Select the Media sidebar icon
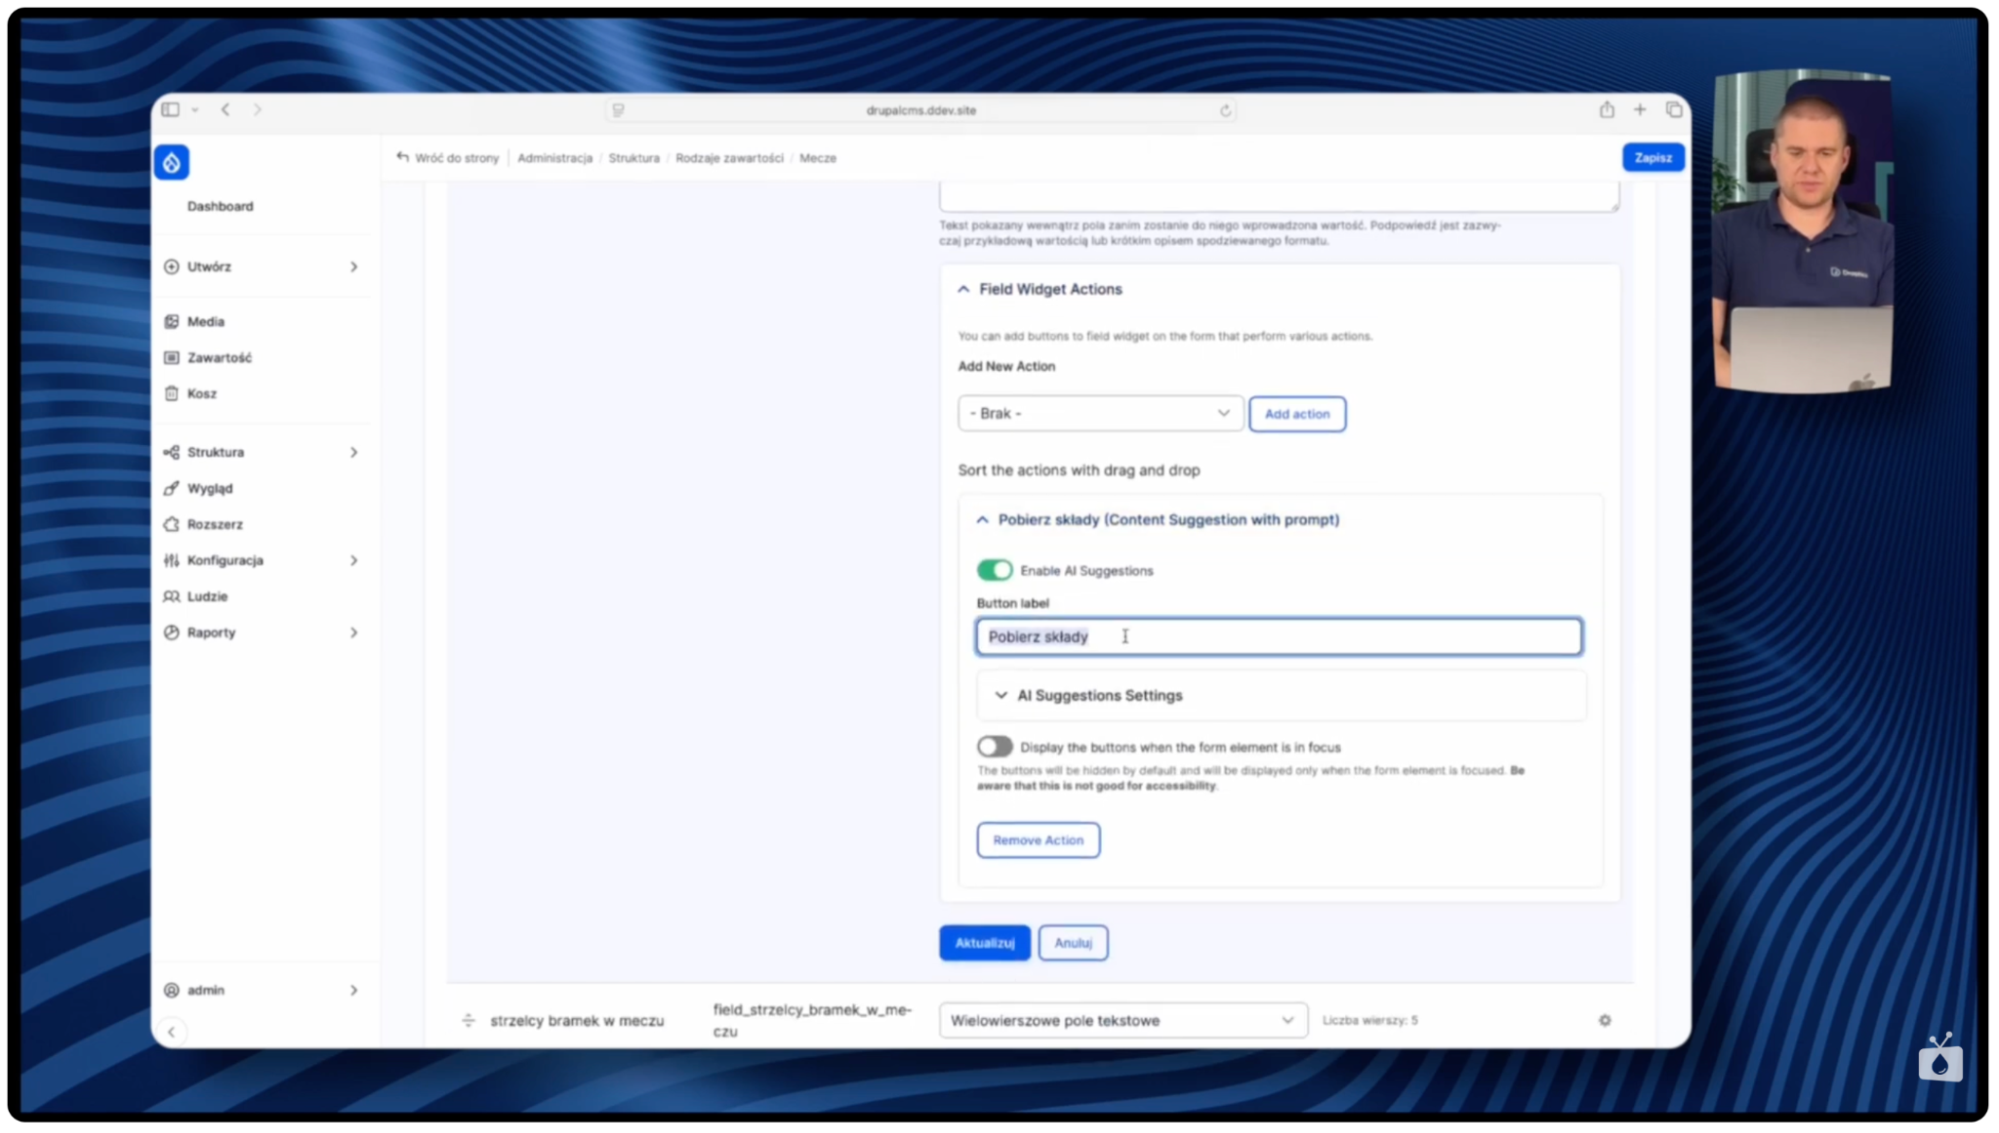 click(173, 321)
